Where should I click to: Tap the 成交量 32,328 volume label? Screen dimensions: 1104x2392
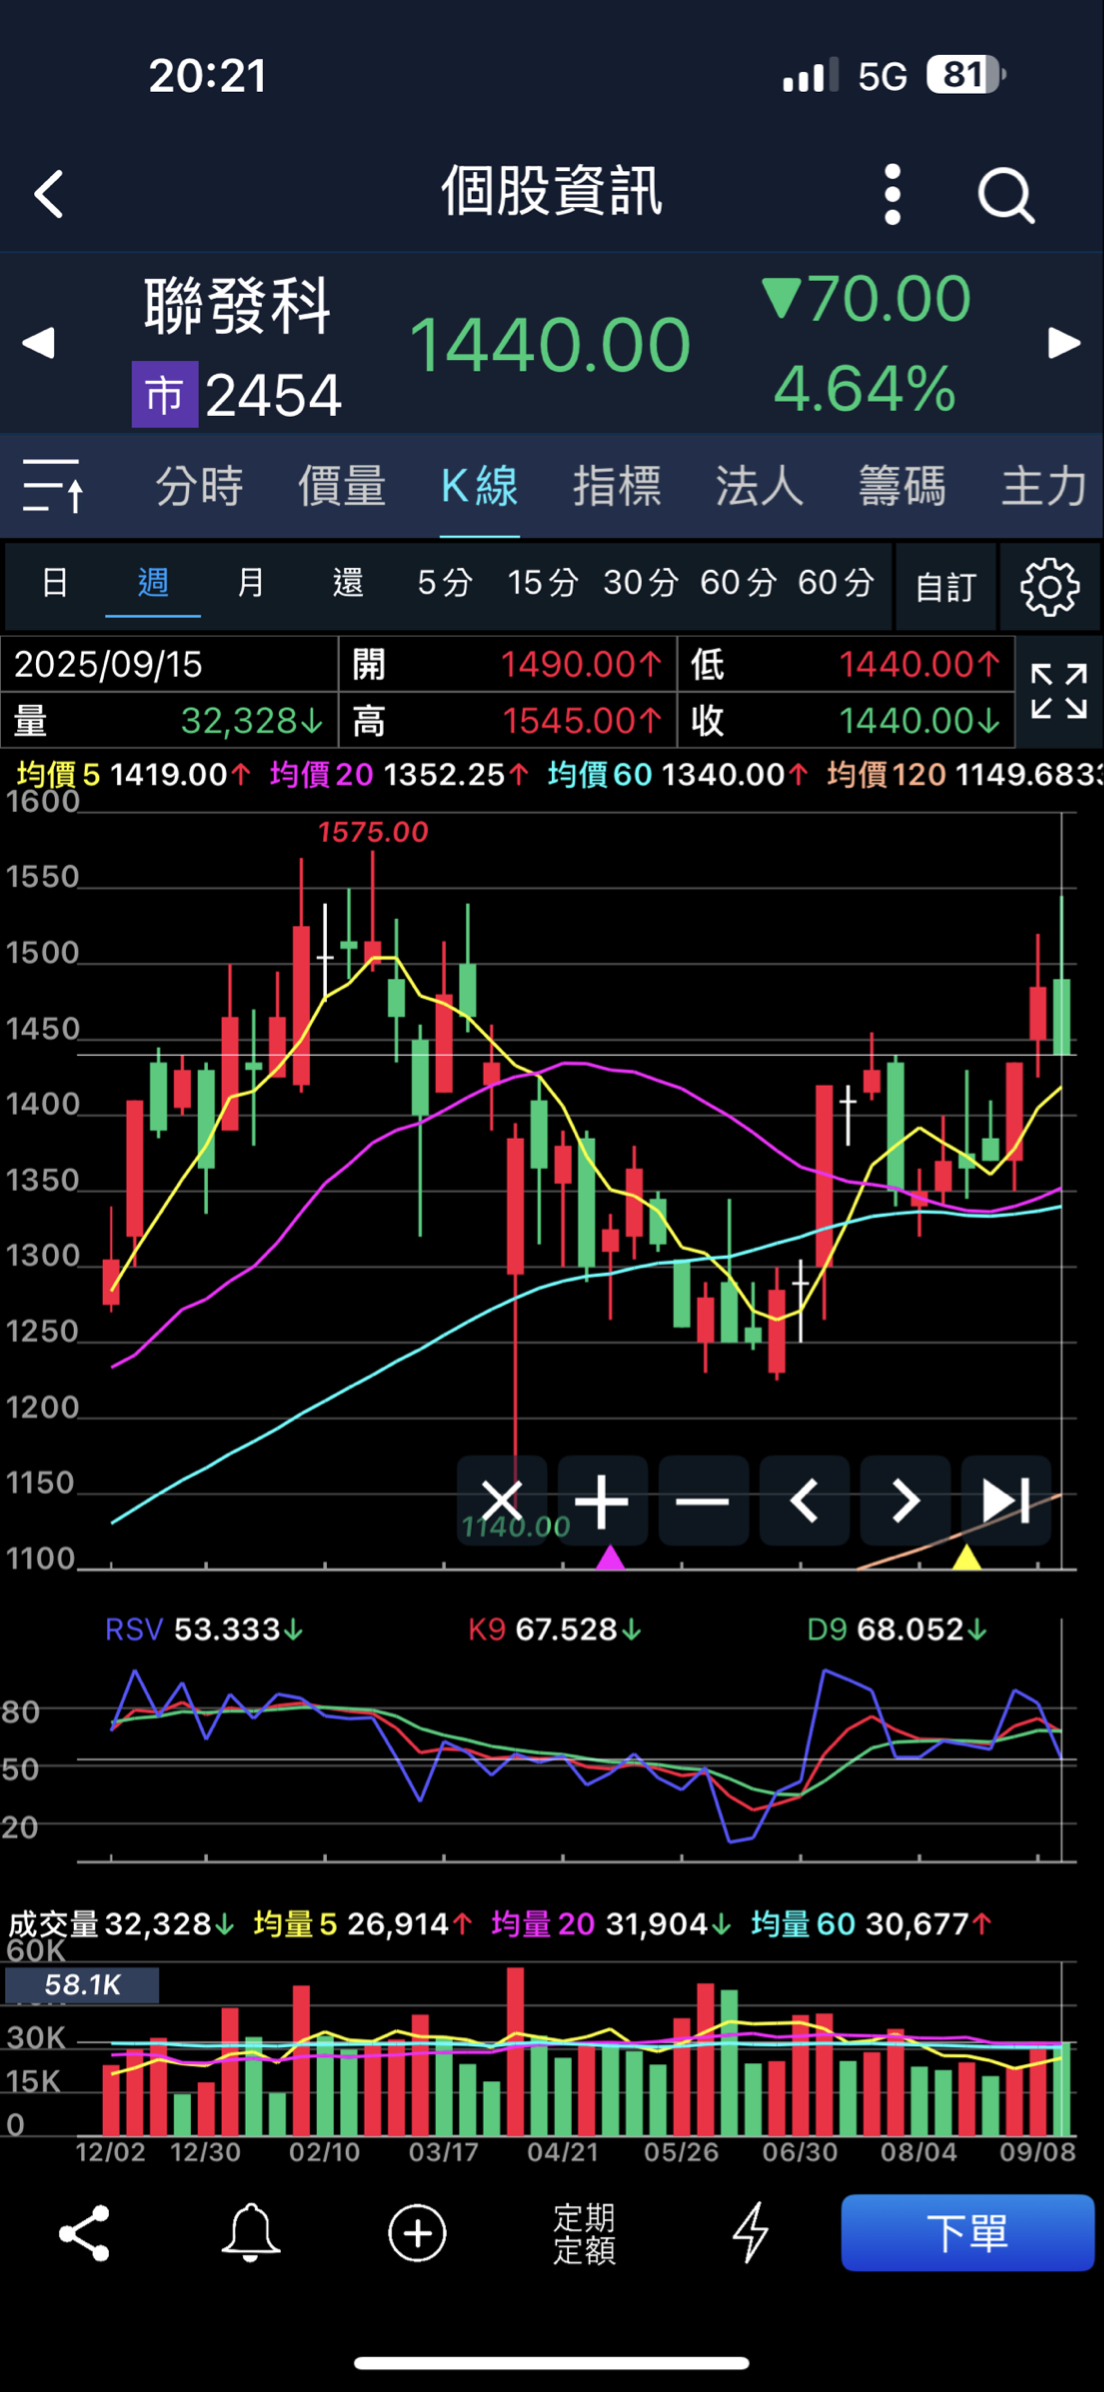pos(121,1924)
